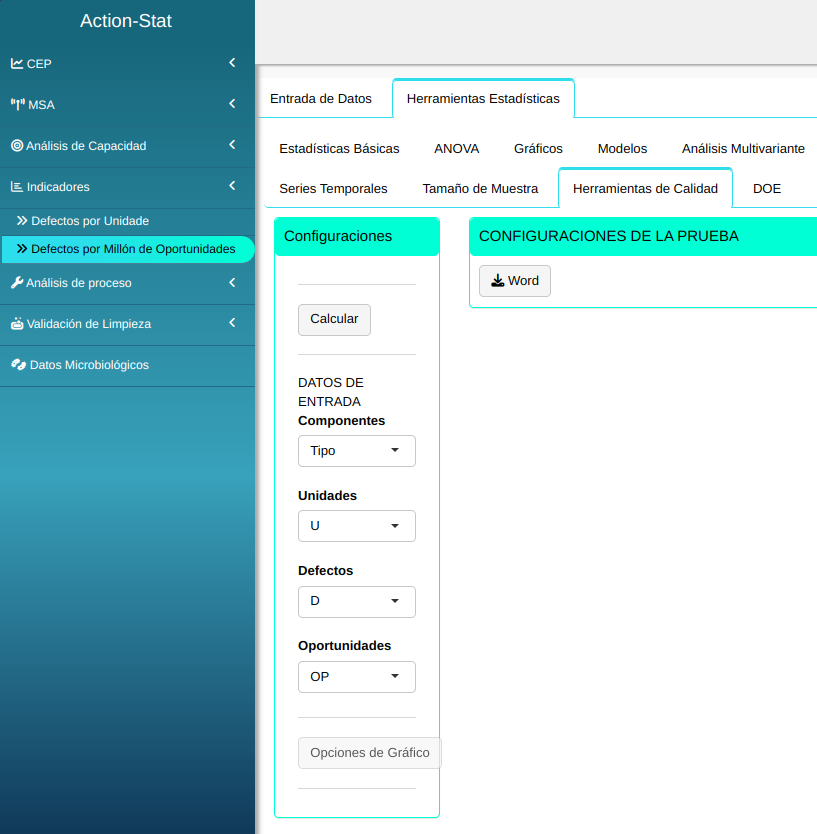The width and height of the screenshot is (817, 834).
Task: Download the report with Word button
Action: pos(515,281)
